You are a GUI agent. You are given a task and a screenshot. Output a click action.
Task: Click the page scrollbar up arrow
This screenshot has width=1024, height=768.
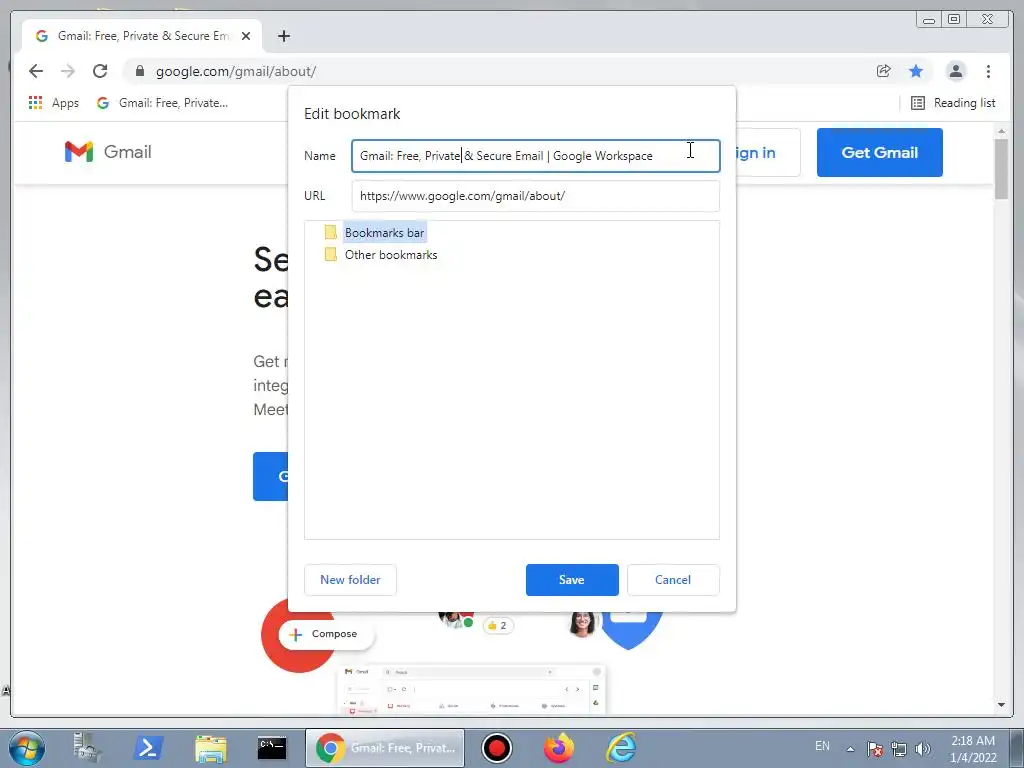click(x=1001, y=133)
